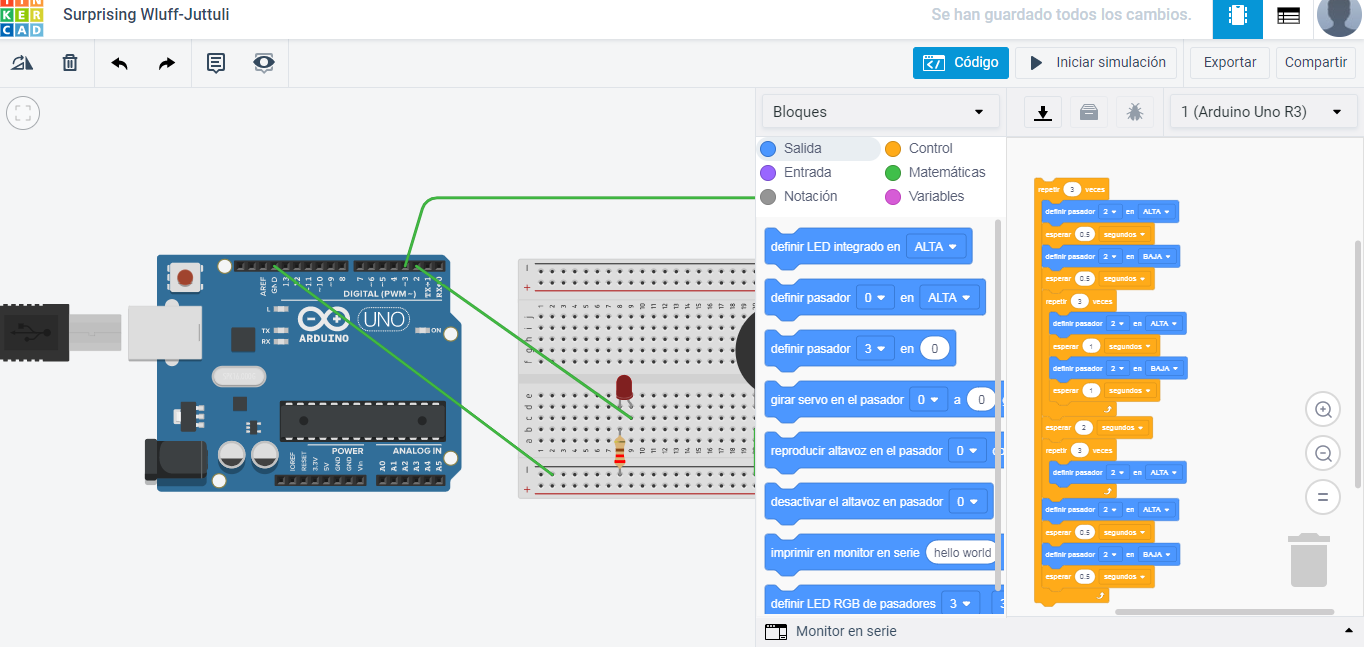Click the Código button
The height and width of the screenshot is (647, 1364).
click(960, 62)
